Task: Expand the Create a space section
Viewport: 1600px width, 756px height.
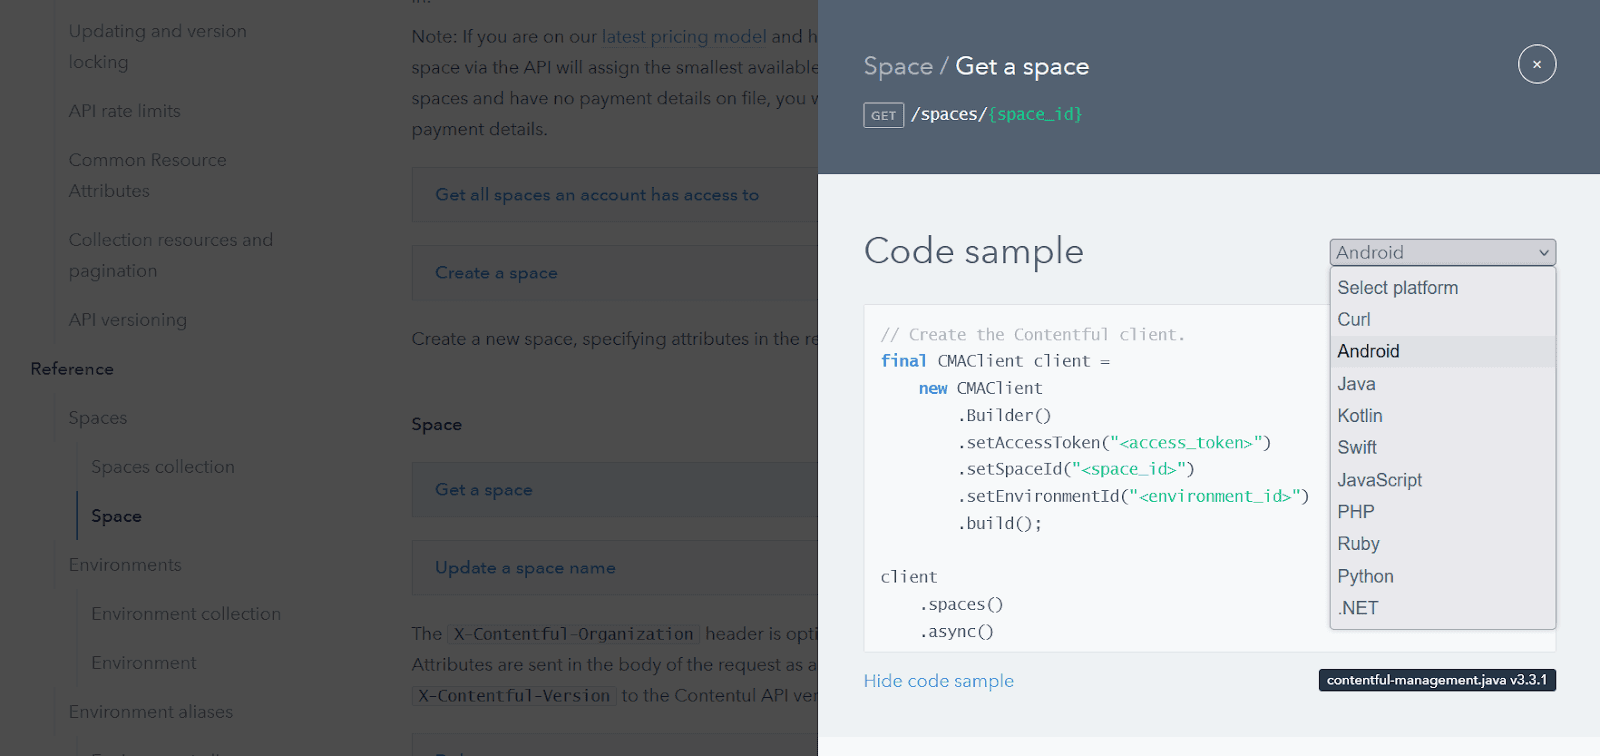Action: coord(496,273)
